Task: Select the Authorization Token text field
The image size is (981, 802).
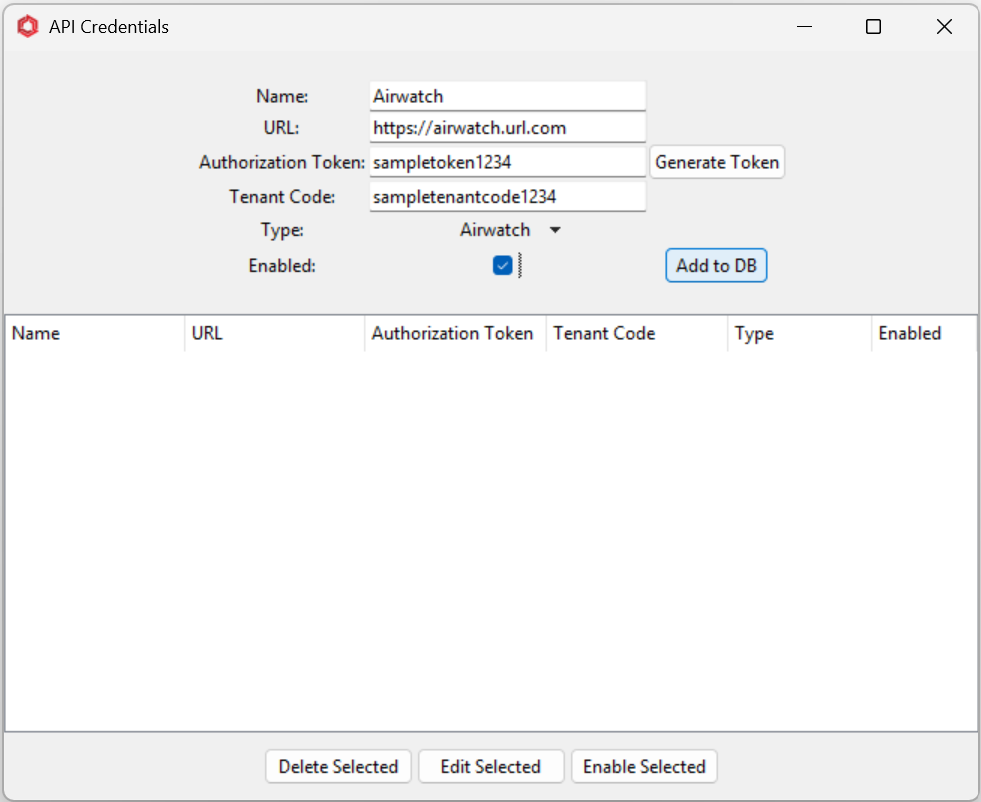Action: 507,161
